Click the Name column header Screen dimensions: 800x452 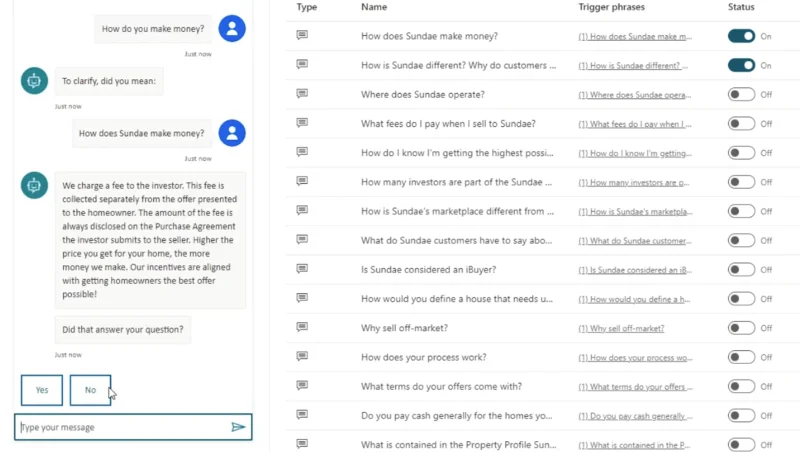374,7
